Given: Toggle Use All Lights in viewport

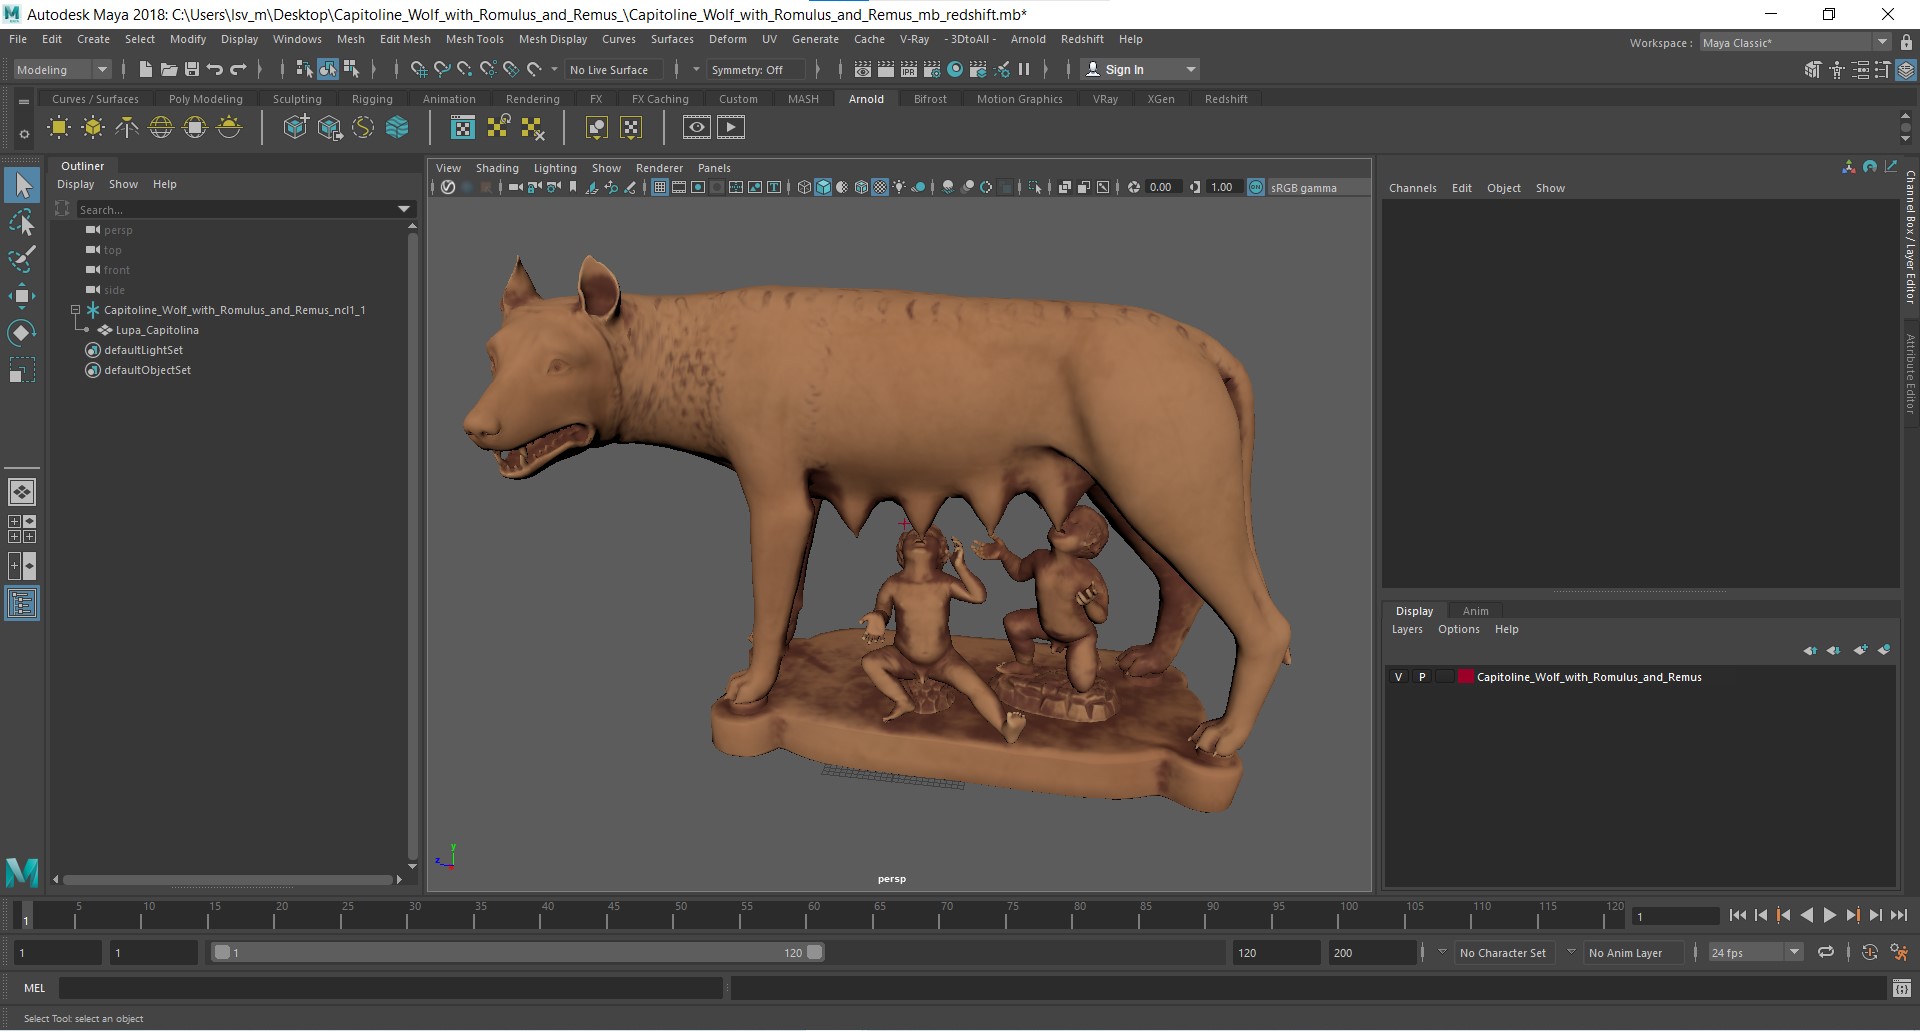Looking at the screenshot, I should pyautogui.click(x=899, y=187).
